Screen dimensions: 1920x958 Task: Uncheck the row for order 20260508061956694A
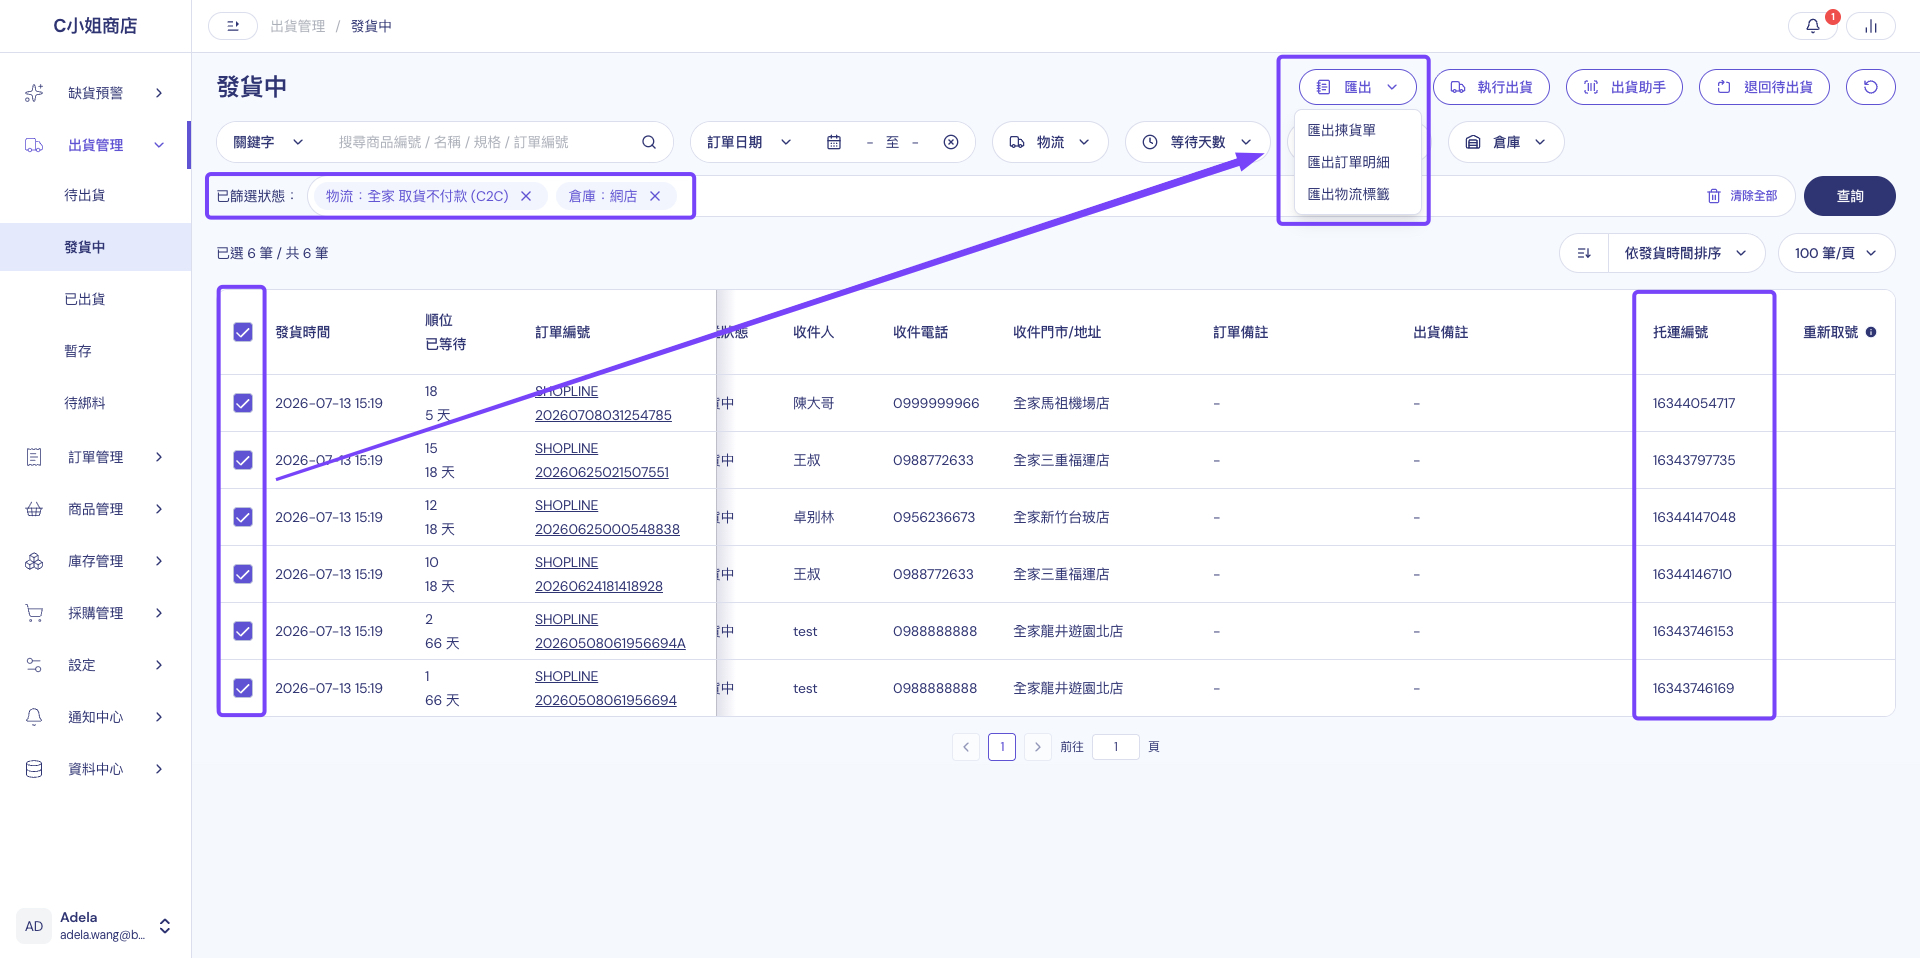click(x=243, y=631)
